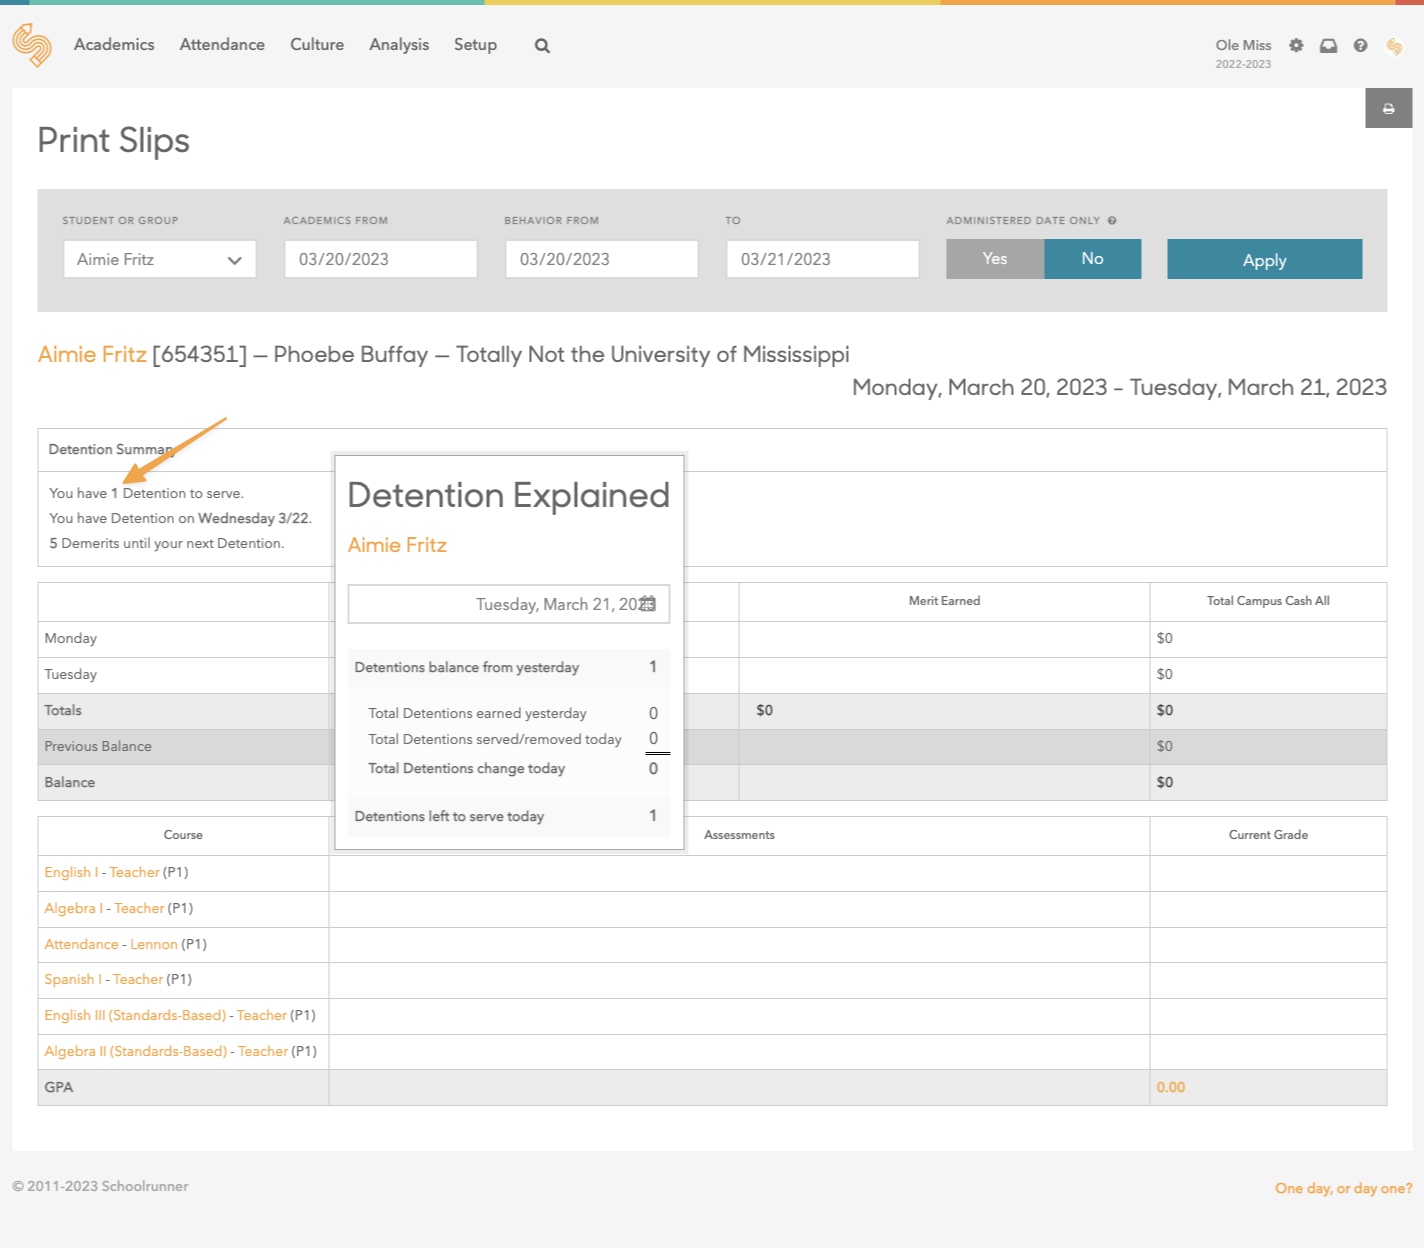This screenshot has width=1424, height=1248.
Task: Open calendar icon in Detention Explained popup
Action: coord(648,603)
